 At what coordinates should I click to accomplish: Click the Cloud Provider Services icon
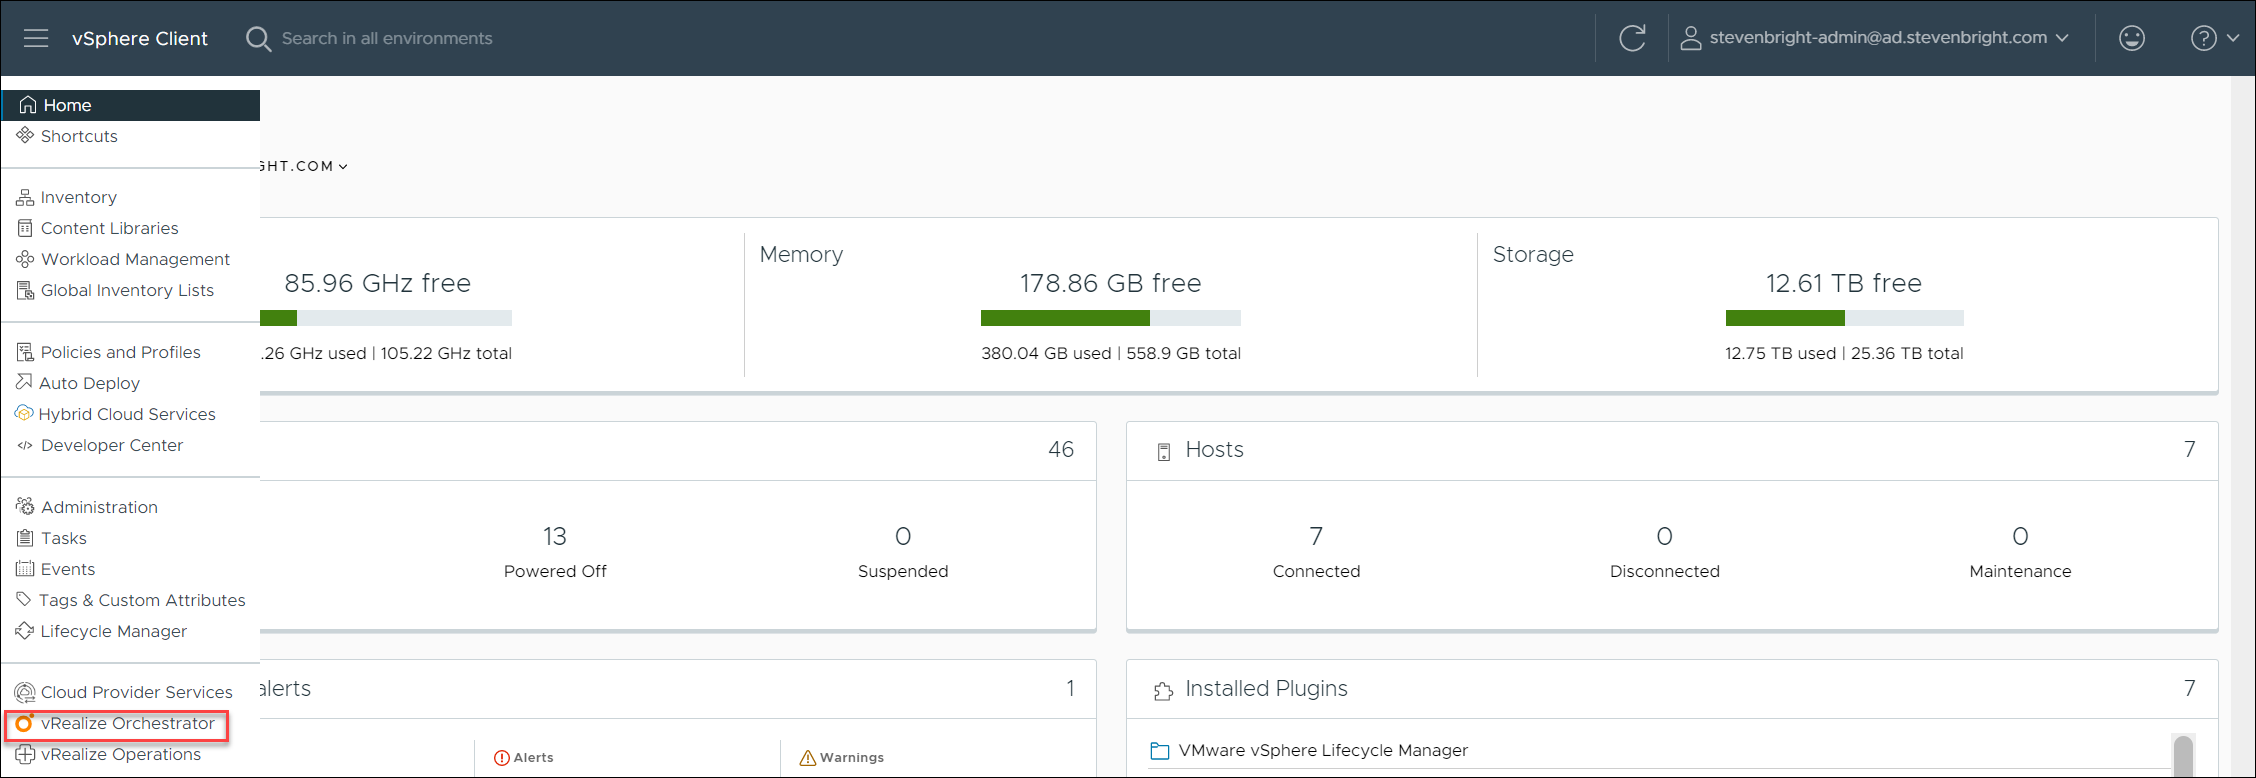(25, 692)
